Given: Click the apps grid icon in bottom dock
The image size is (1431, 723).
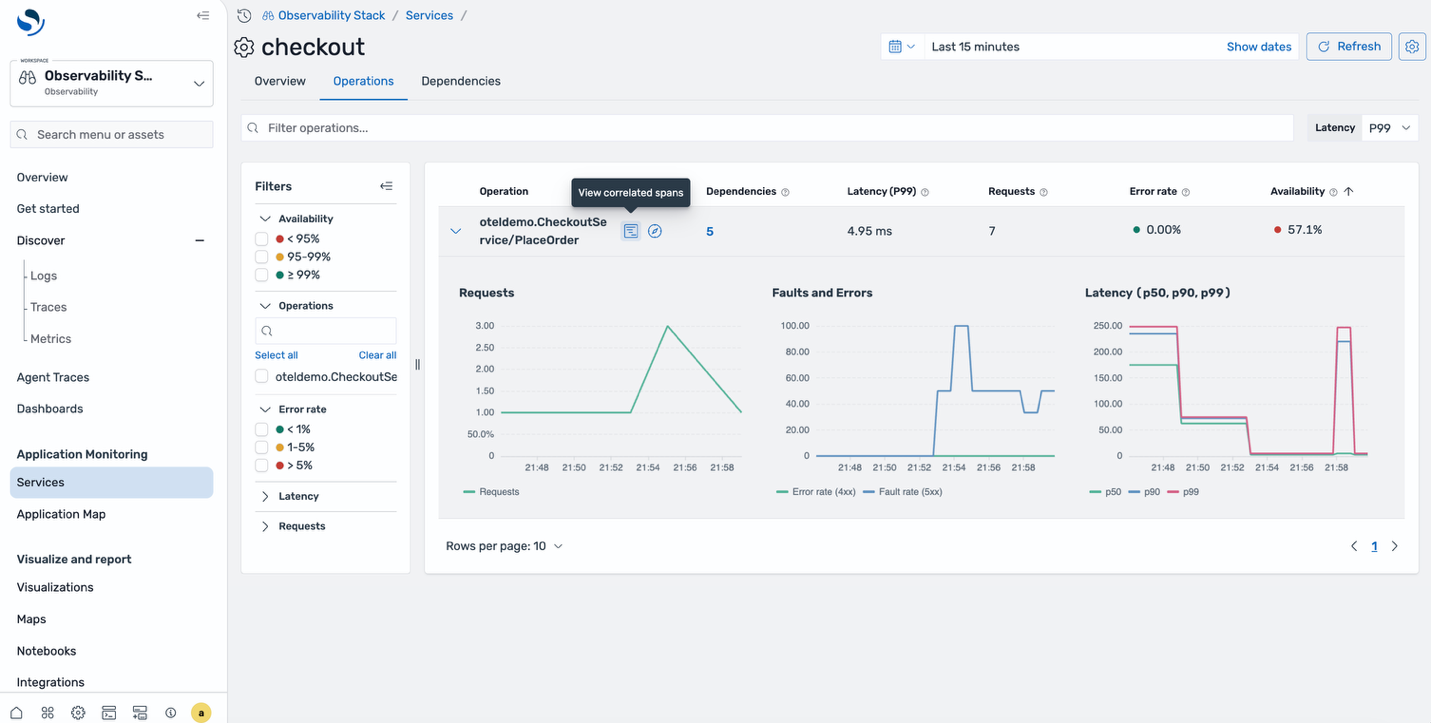Looking at the screenshot, I should [47, 712].
